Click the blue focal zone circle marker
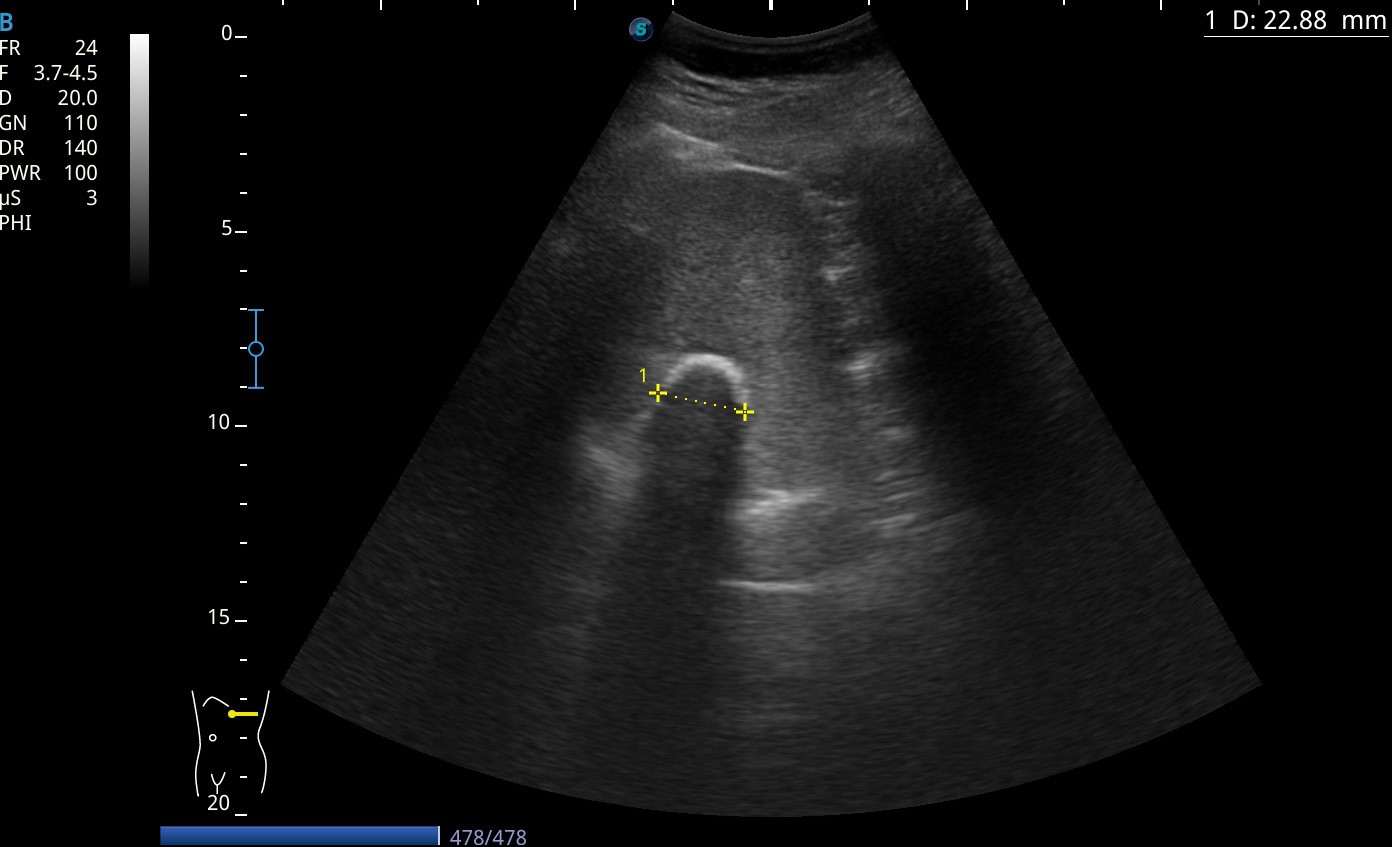 [256, 349]
